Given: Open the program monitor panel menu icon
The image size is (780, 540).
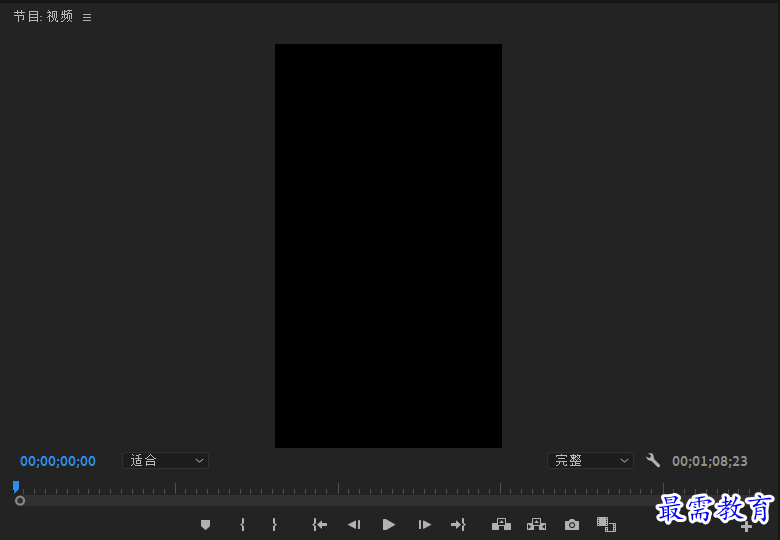Looking at the screenshot, I should tap(87, 17).
